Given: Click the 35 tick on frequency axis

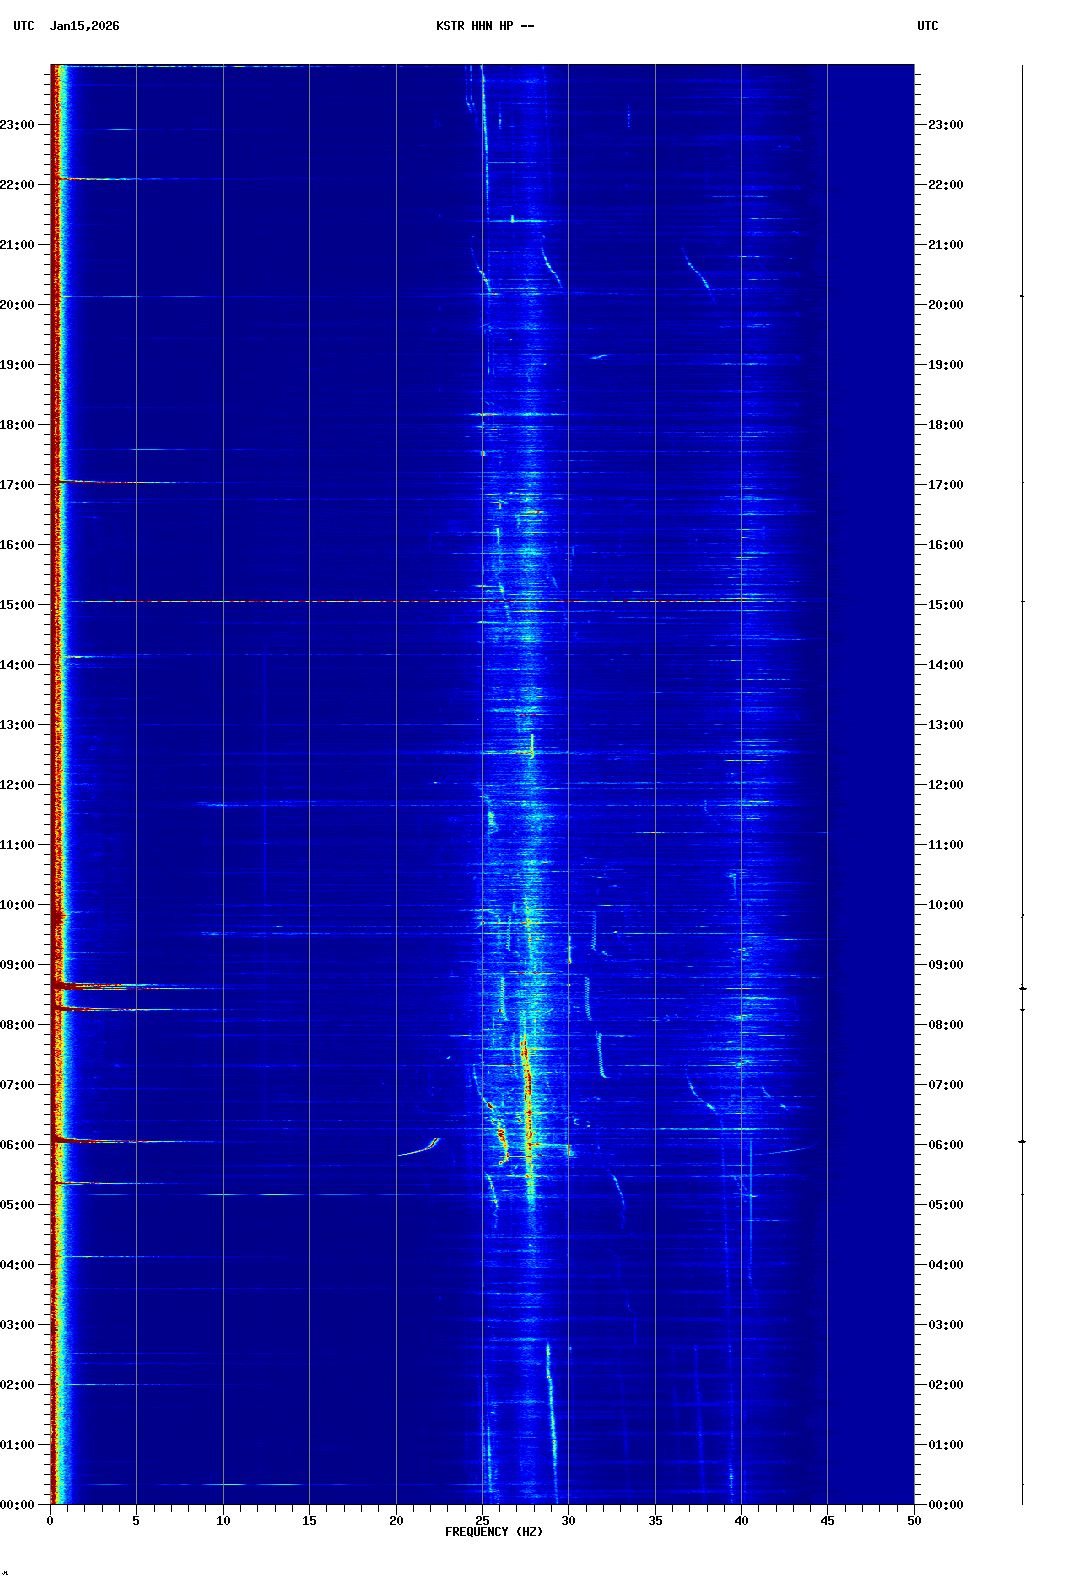Looking at the screenshot, I should (655, 1520).
